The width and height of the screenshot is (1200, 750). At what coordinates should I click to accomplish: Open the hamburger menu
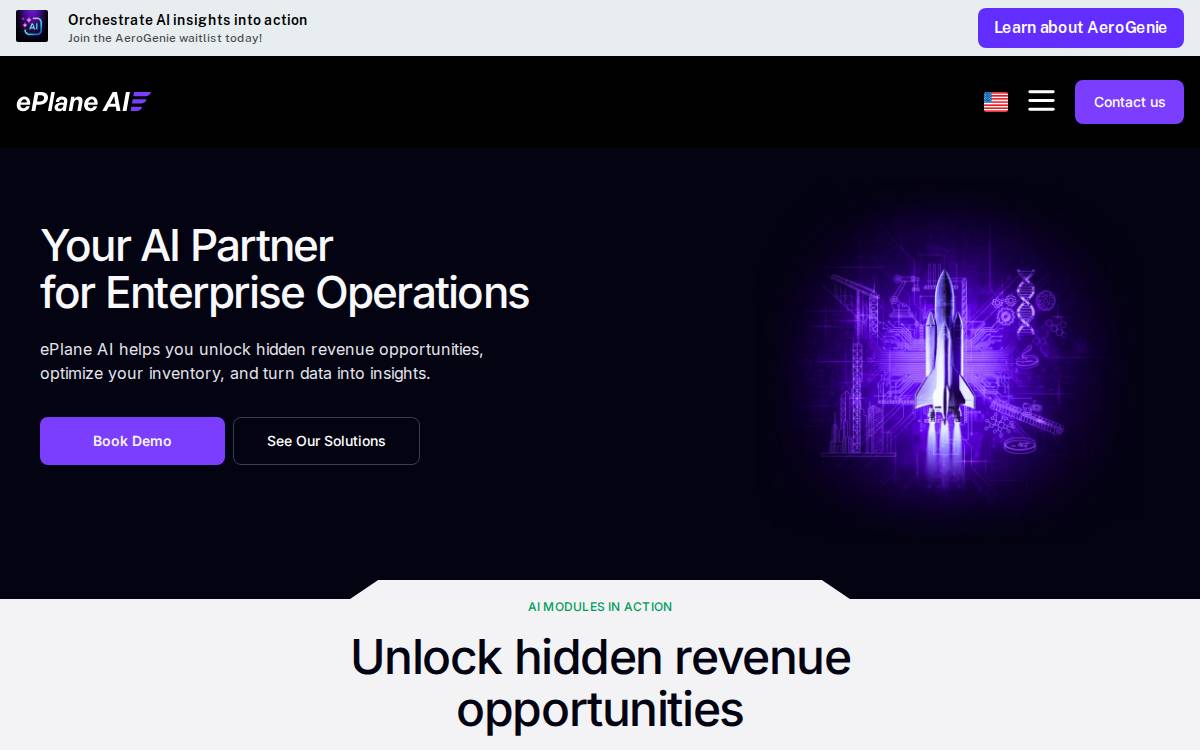[1041, 101]
